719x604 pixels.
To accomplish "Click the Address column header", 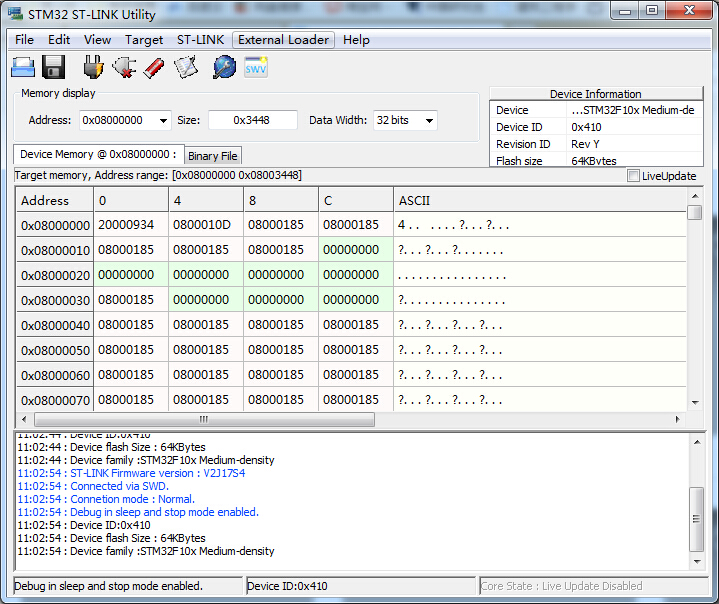I will pyautogui.click(x=55, y=200).
